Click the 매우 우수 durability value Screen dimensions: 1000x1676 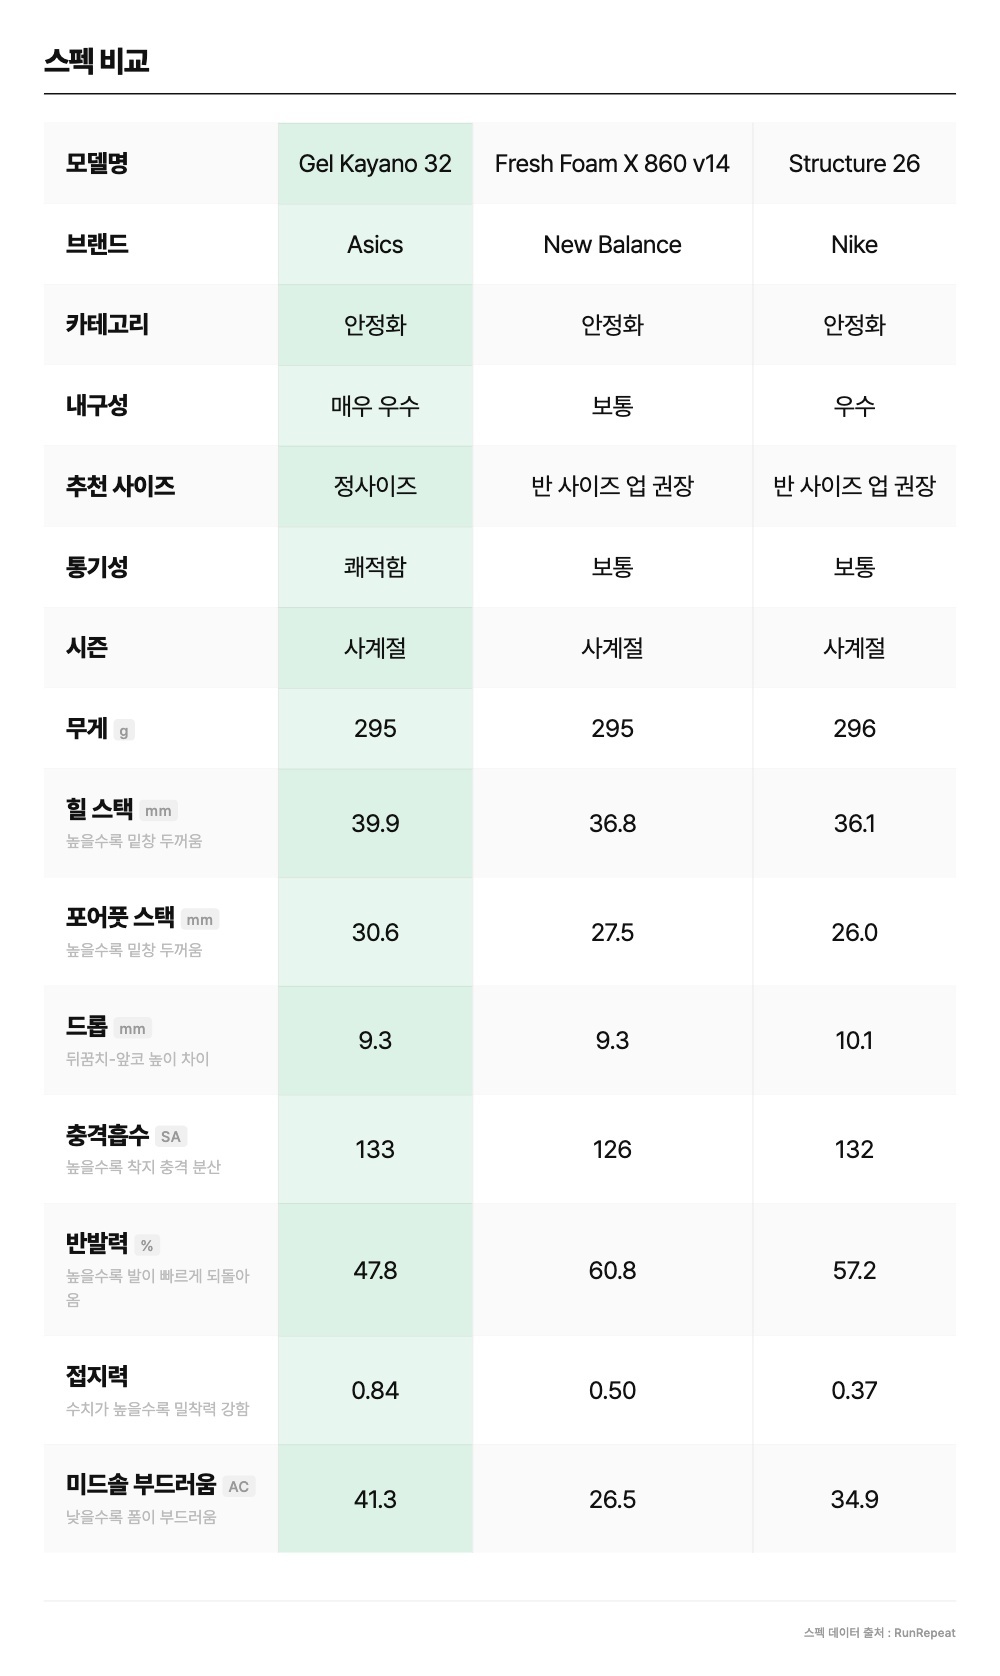click(375, 406)
